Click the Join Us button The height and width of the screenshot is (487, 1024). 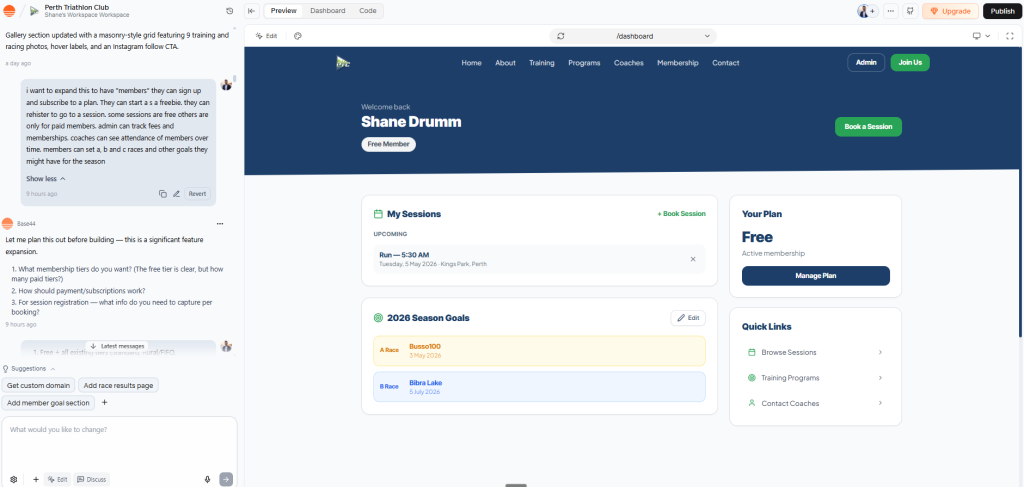tap(910, 63)
